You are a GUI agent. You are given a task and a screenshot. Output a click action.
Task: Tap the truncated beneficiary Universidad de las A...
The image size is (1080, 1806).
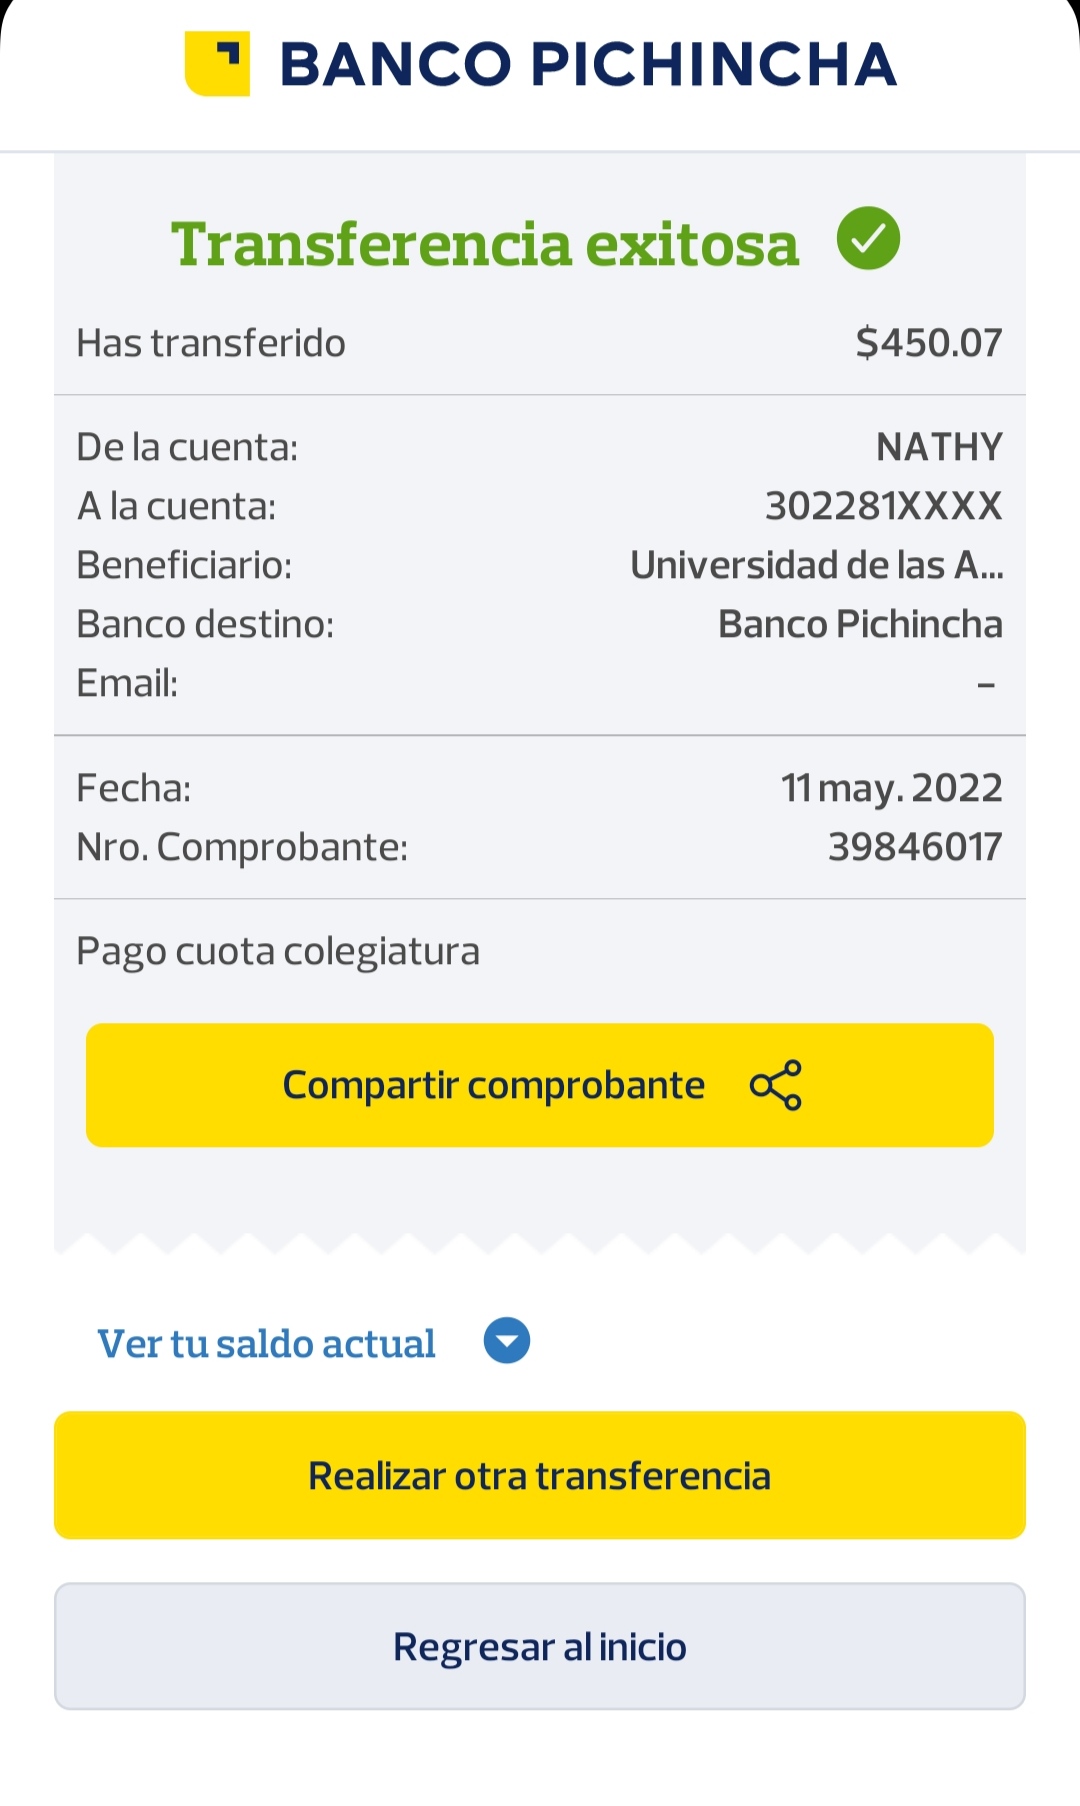816,566
